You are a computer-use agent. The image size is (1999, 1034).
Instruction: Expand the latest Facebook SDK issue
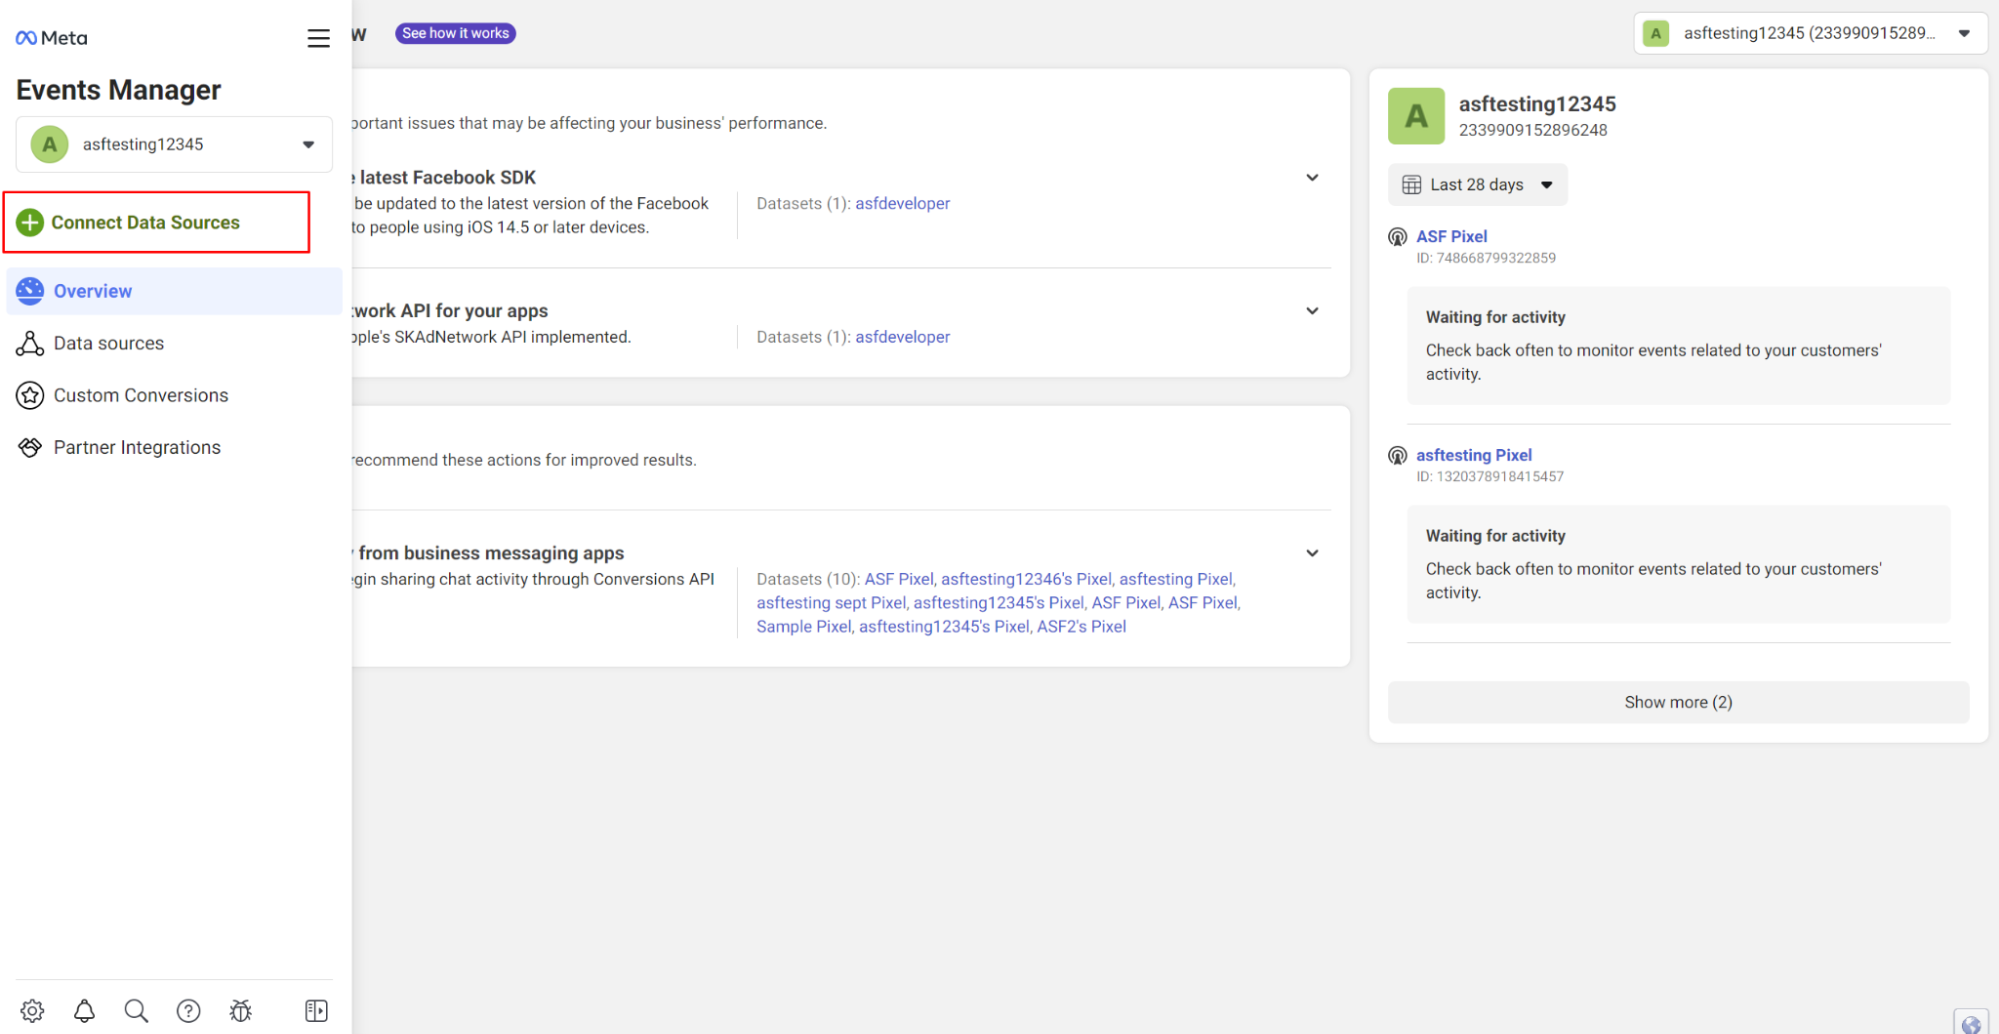[x=1312, y=178]
